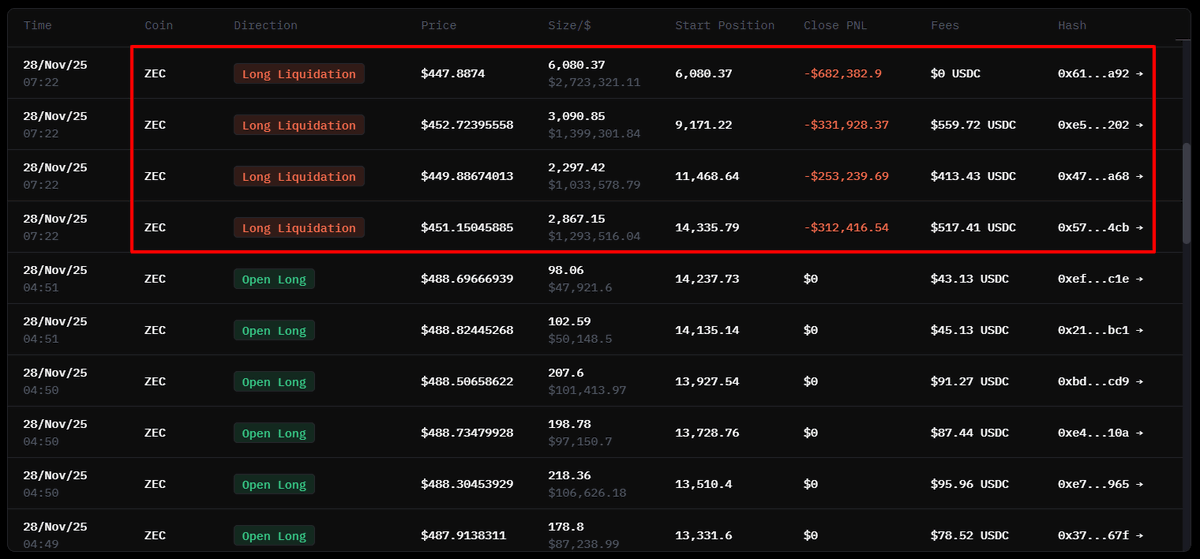Open transaction hash 0x47...a68 link
The image size is (1200, 559).
click(1100, 176)
